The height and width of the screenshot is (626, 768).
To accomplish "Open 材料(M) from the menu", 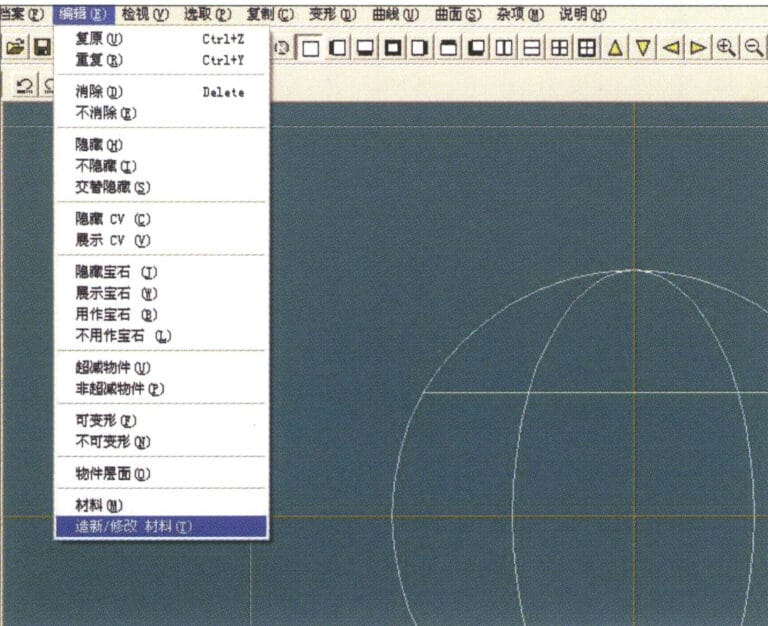I will pyautogui.click(x=161, y=505).
